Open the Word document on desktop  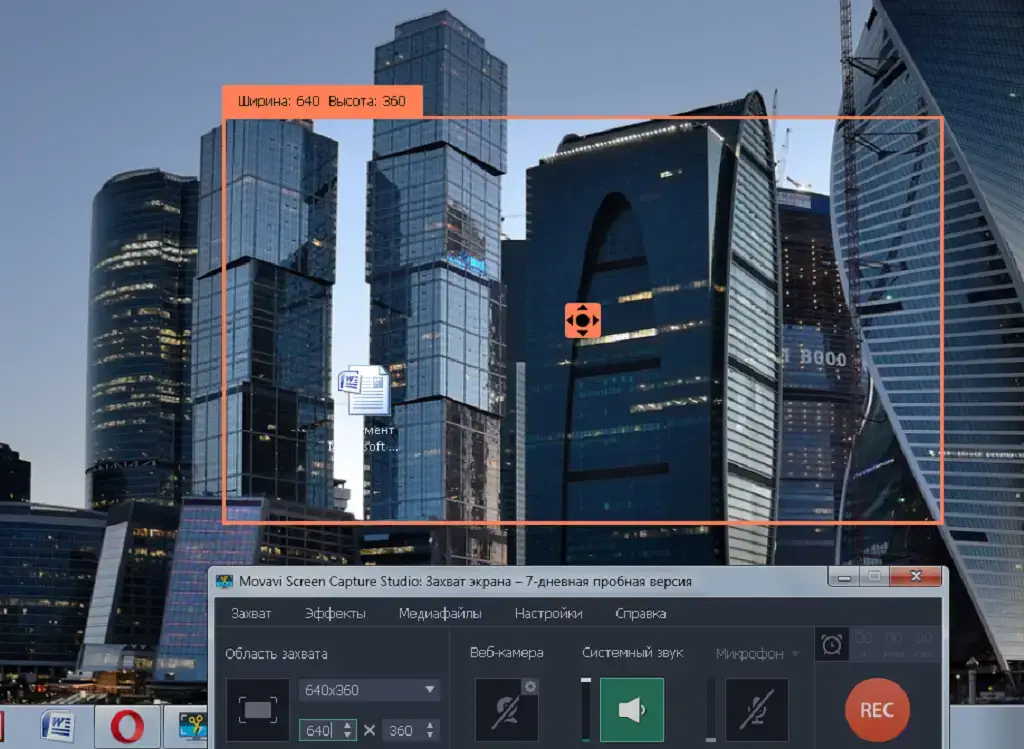click(x=365, y=392)
